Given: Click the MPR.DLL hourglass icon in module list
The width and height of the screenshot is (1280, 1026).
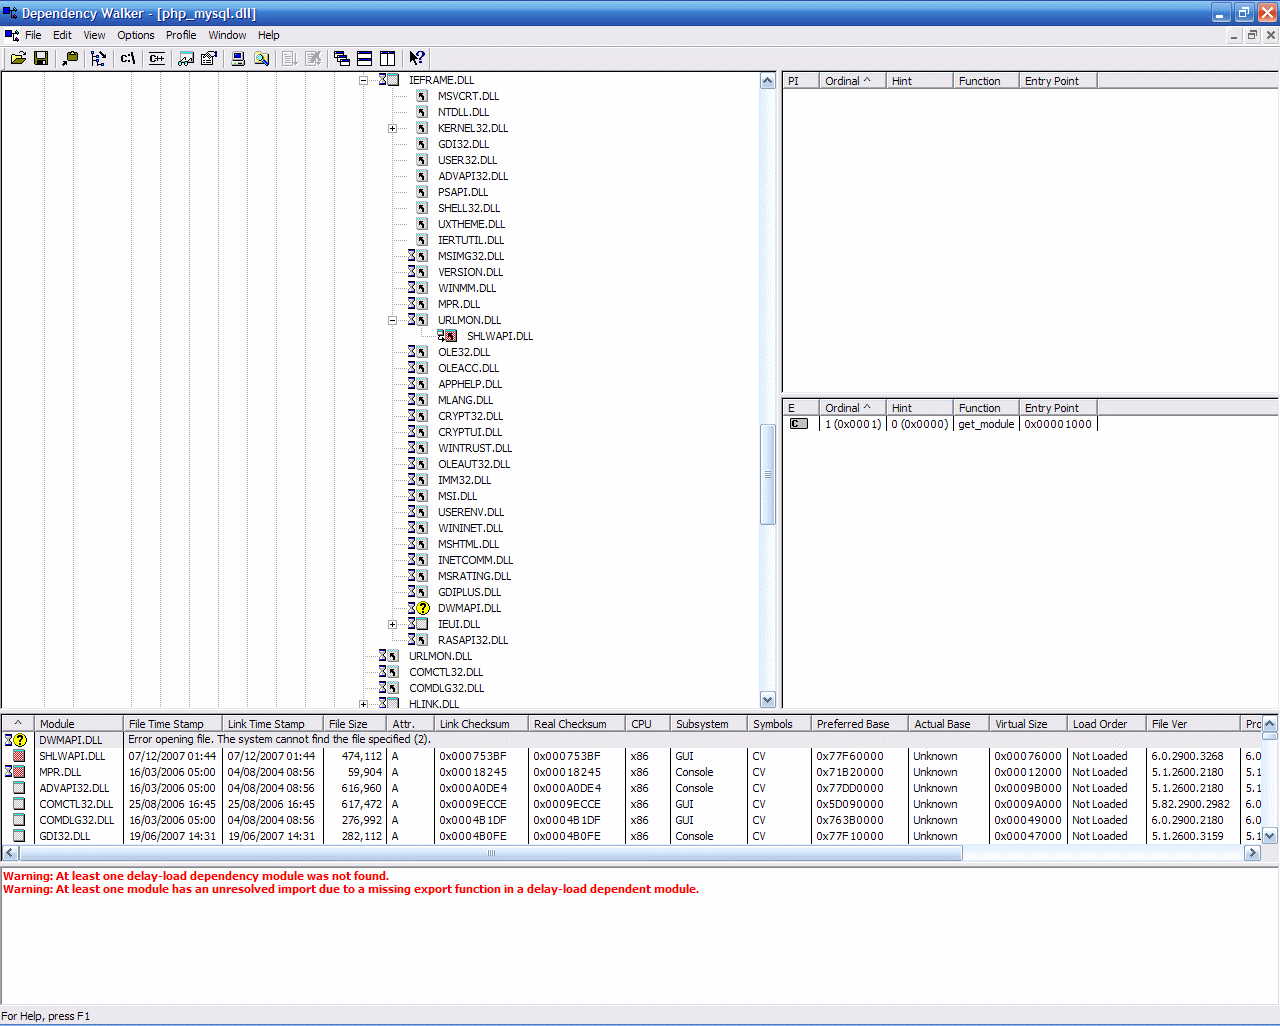Looking at the screenshot, I should coord(9,772).
